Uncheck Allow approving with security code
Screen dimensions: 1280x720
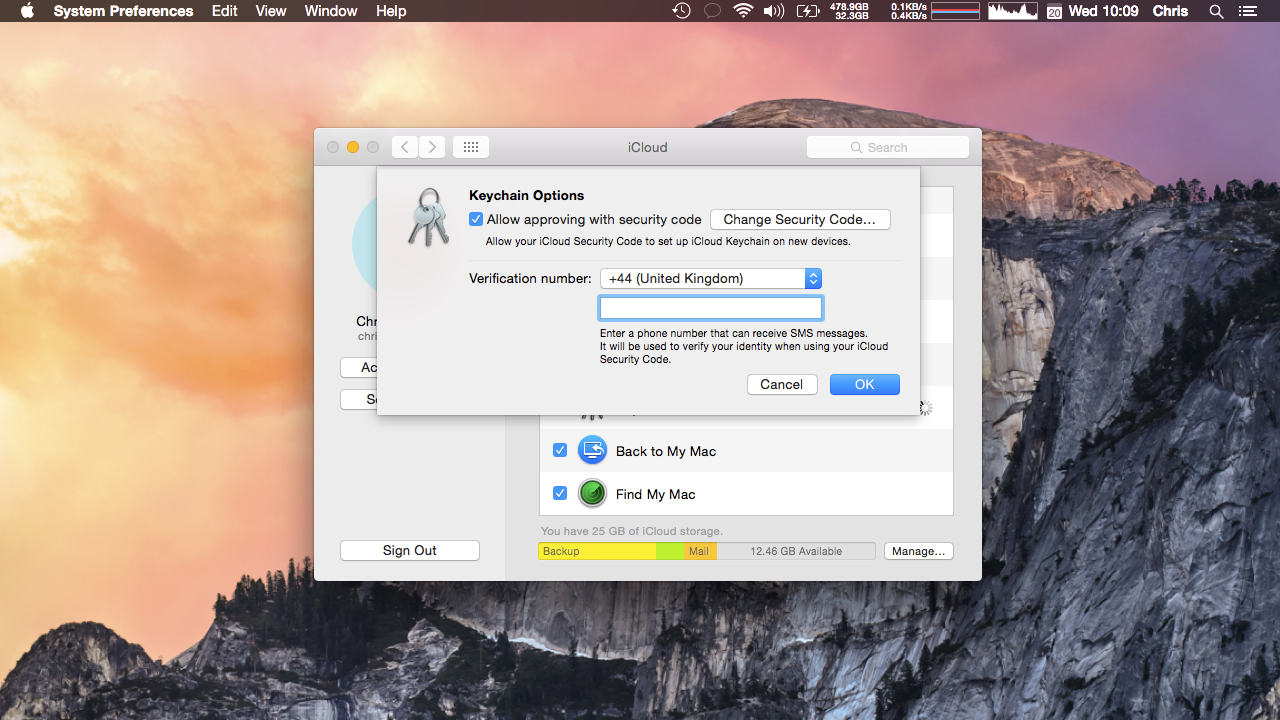476,219
